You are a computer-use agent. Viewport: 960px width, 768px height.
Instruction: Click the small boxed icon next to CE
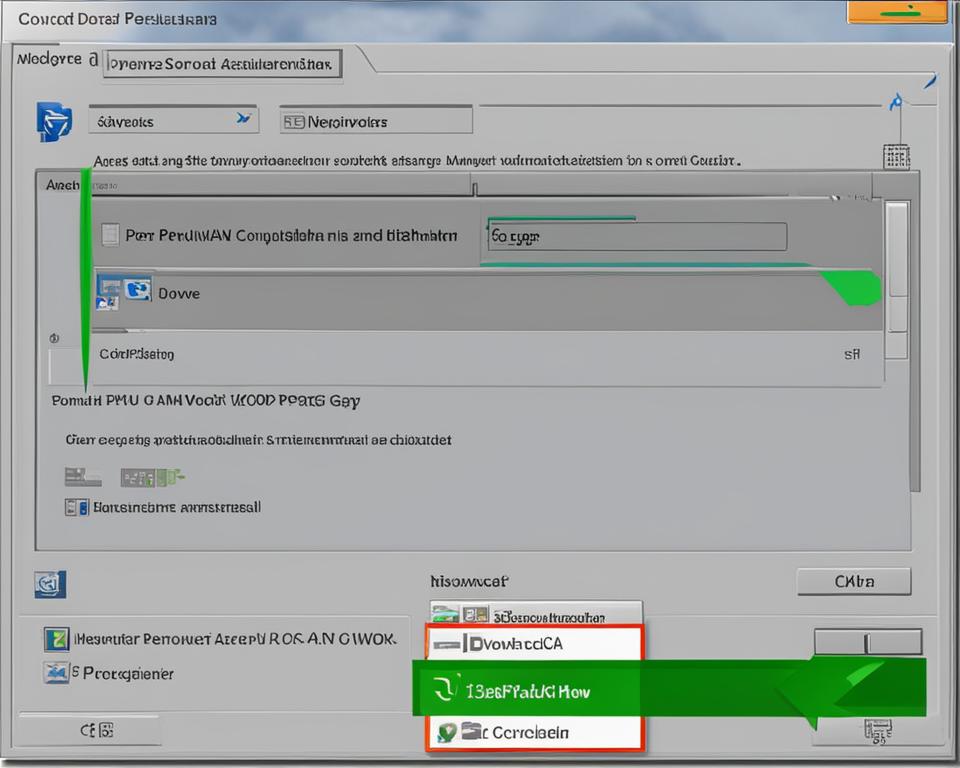106,730
